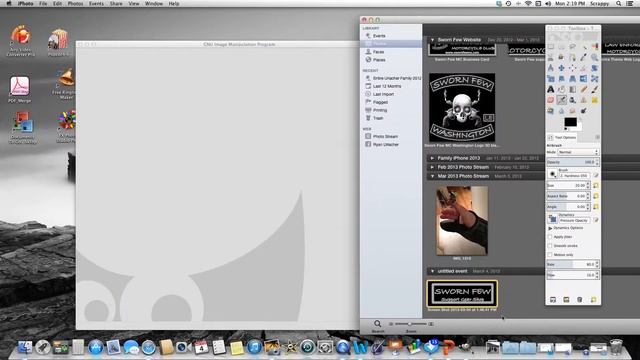Select the Ink tool

[572, 100]
